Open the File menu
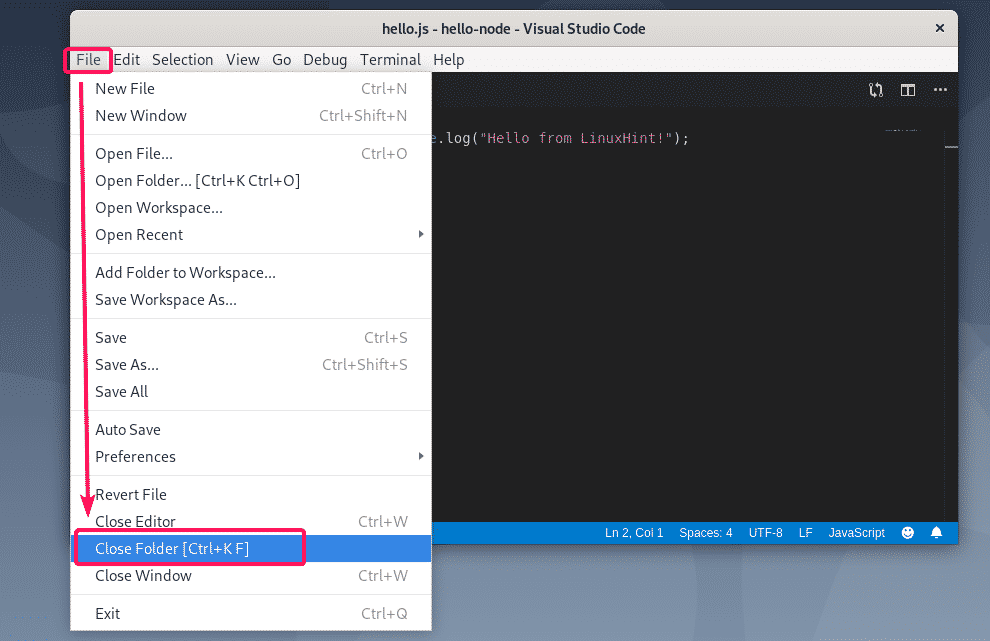Viewport: 990px width, 641px height. pyautogui.click(x=88, y=59)
